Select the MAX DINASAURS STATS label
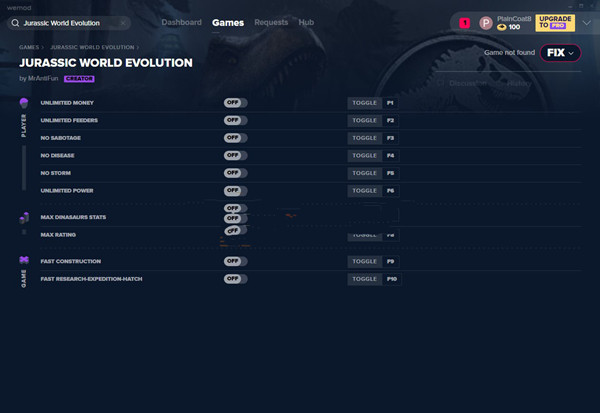 (x=73, y=217)
